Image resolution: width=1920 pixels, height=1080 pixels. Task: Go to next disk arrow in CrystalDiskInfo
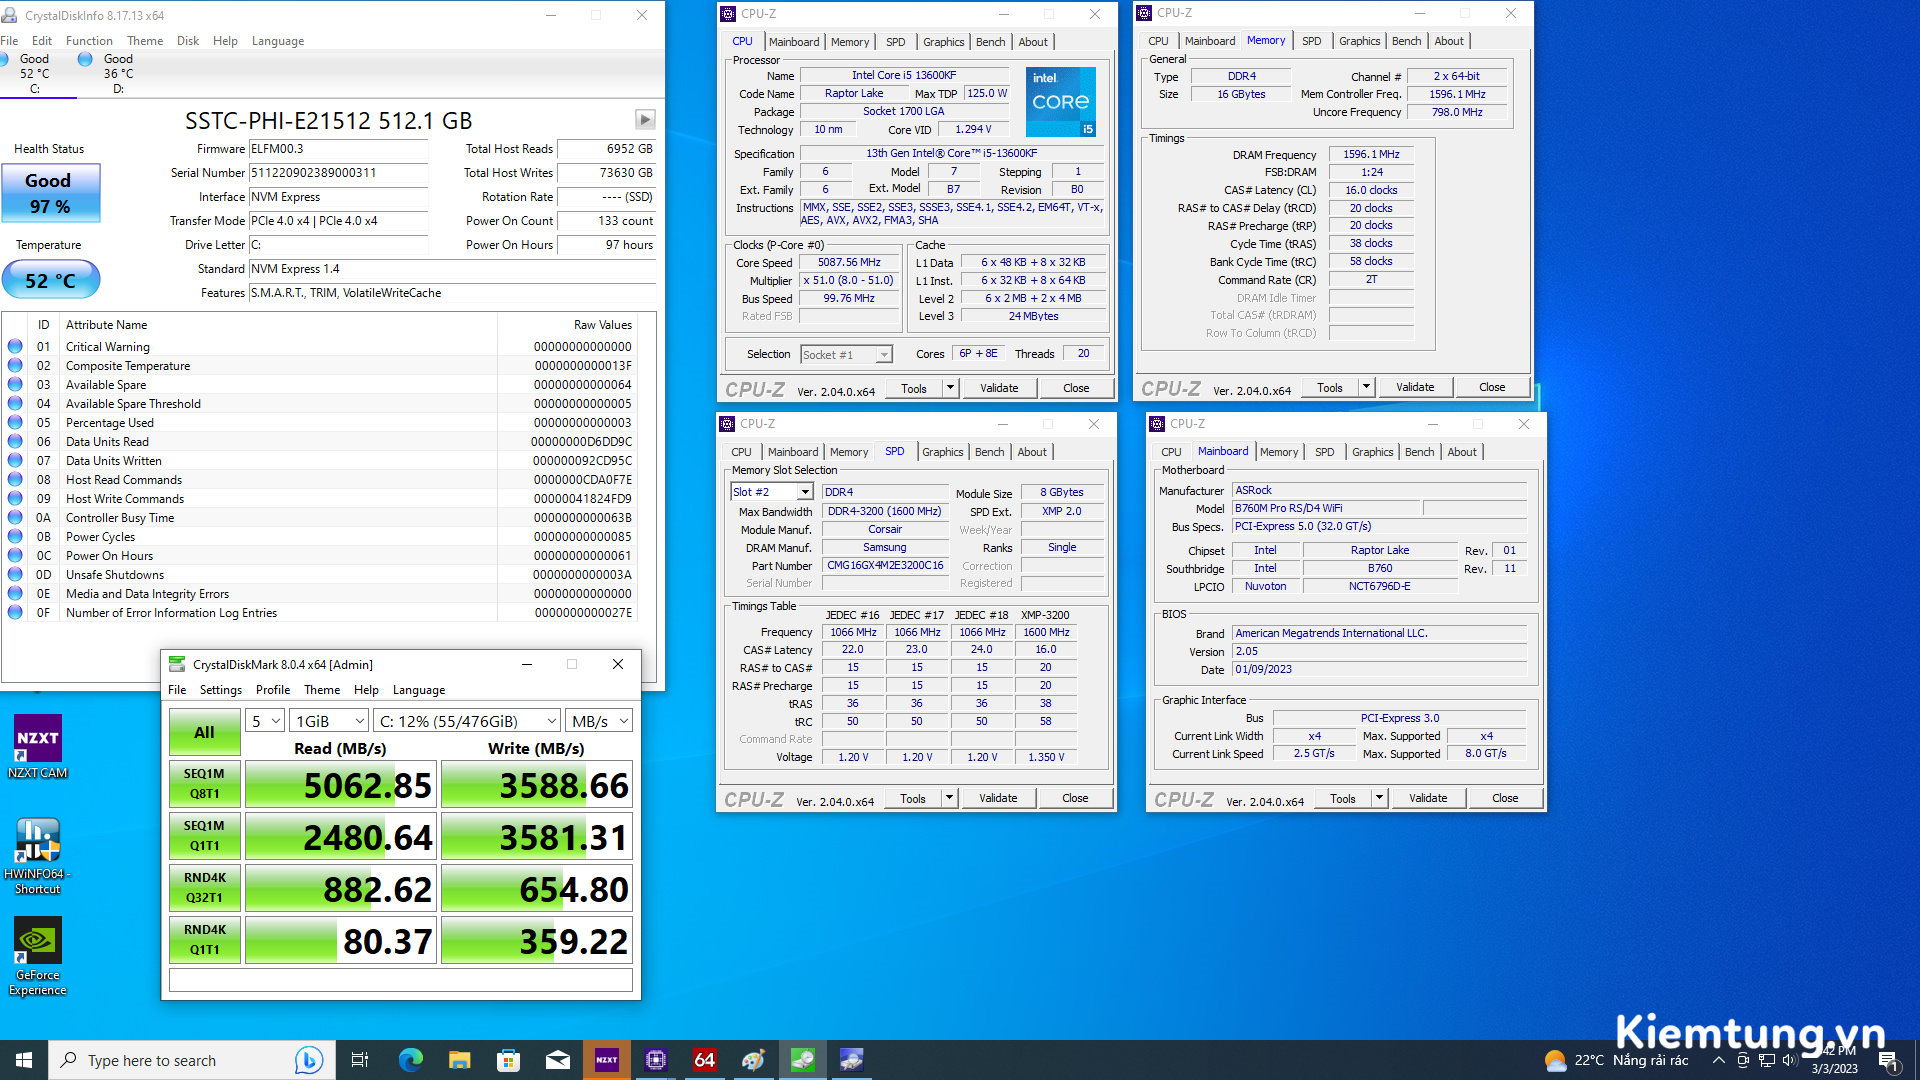pos(645,120)
